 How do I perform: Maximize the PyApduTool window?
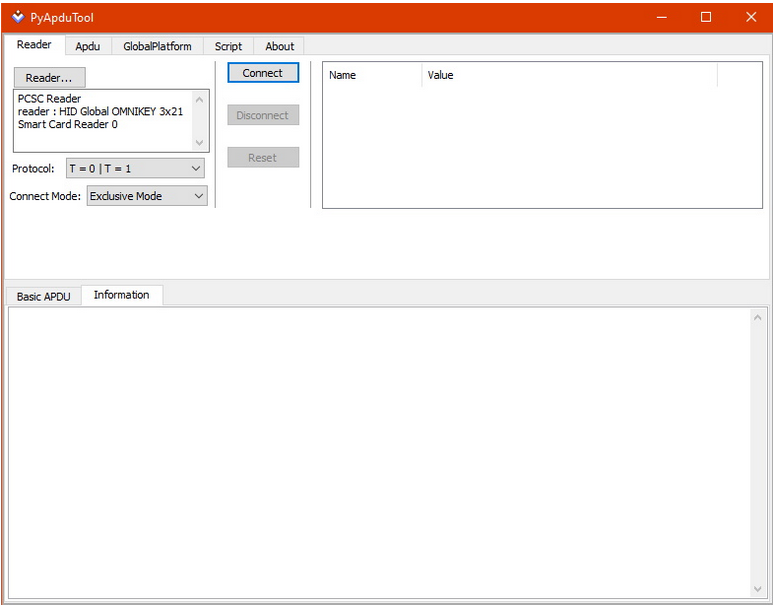(x=706, y=17)
